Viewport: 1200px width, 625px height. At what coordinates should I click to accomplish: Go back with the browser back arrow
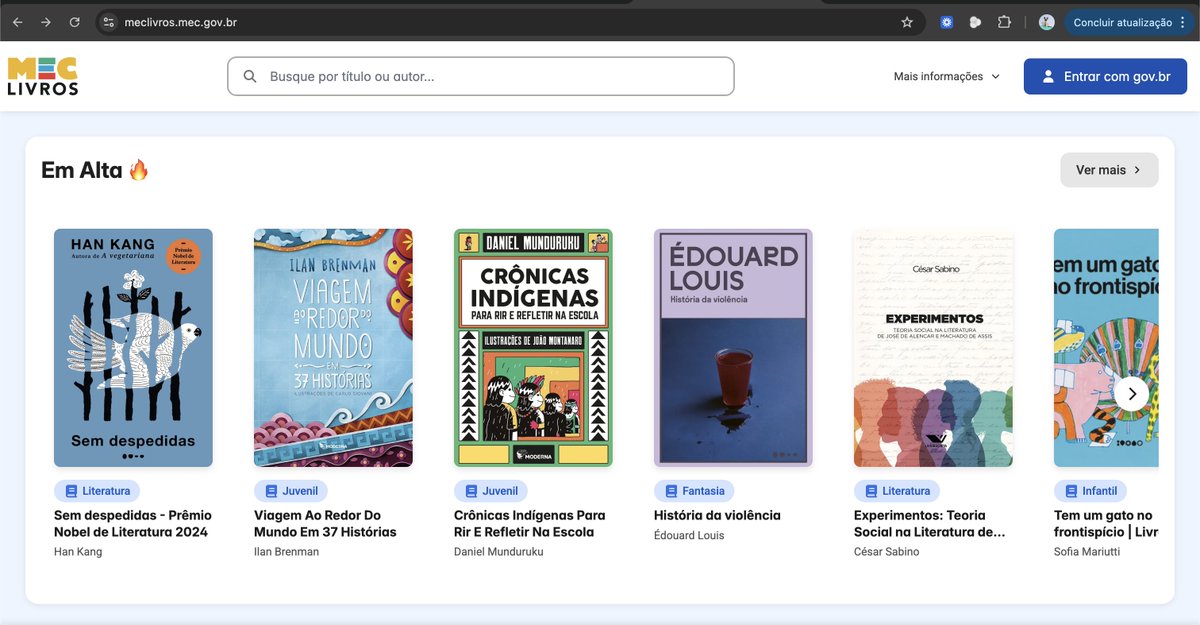17,22
